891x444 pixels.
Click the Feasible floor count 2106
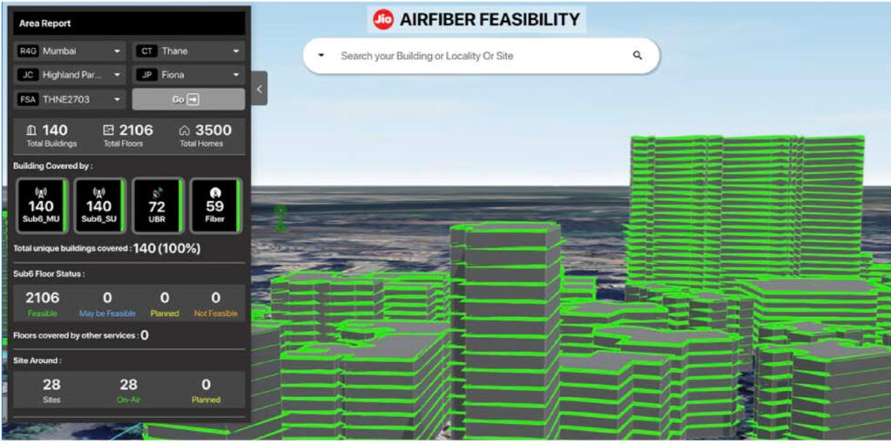click(x=42, y=298)
